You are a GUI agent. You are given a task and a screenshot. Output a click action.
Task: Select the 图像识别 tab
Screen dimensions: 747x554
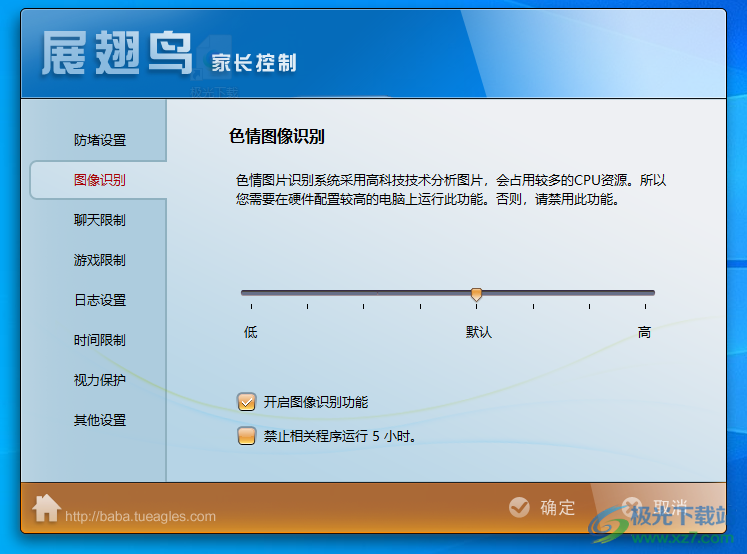(100, 180)
